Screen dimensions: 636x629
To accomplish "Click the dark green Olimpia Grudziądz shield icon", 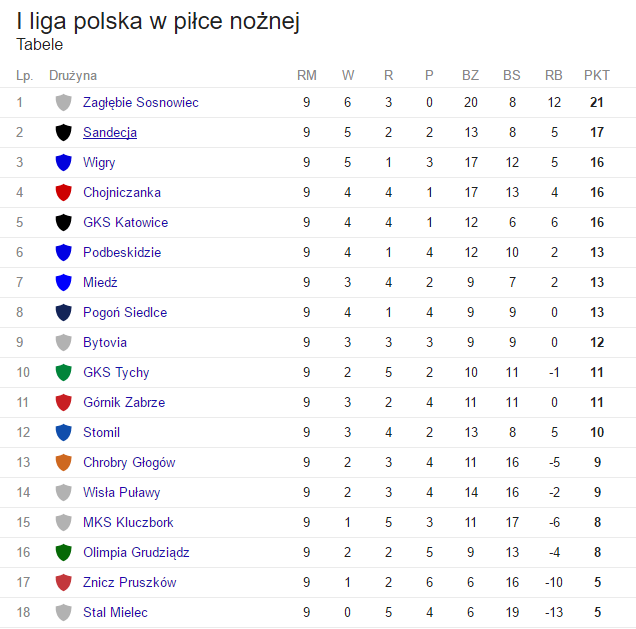I will [x=64, y=552].
